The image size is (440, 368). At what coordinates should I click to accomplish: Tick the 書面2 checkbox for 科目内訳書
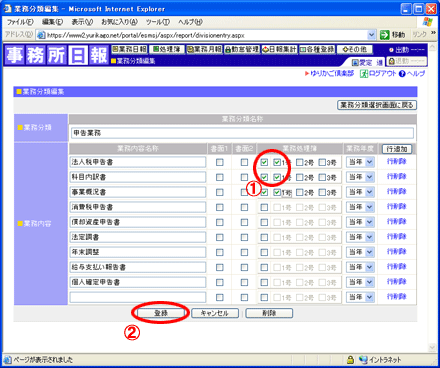pyautogui.click(x=244, y=177)
